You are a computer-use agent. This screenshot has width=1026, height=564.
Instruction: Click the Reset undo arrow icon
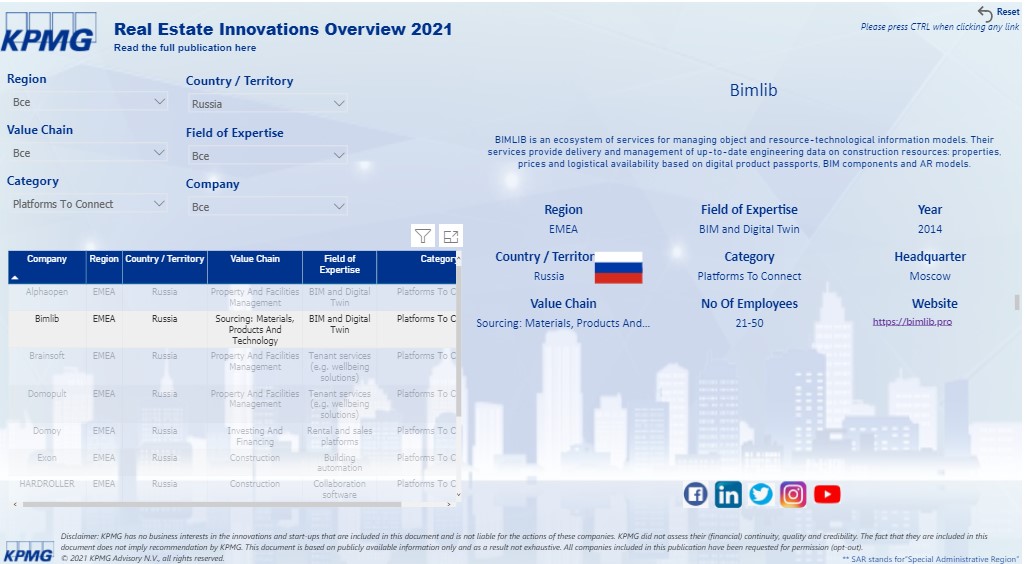pyautogui.click(x=986, y=13)
